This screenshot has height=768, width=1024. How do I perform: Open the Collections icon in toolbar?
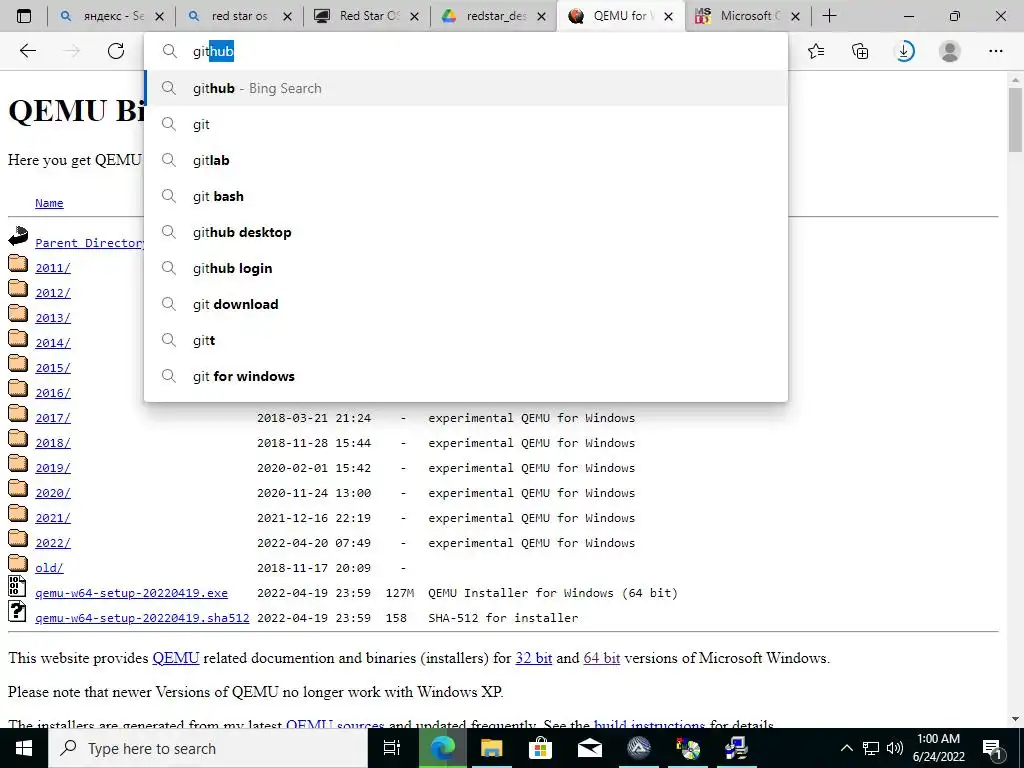pos(860,51)
